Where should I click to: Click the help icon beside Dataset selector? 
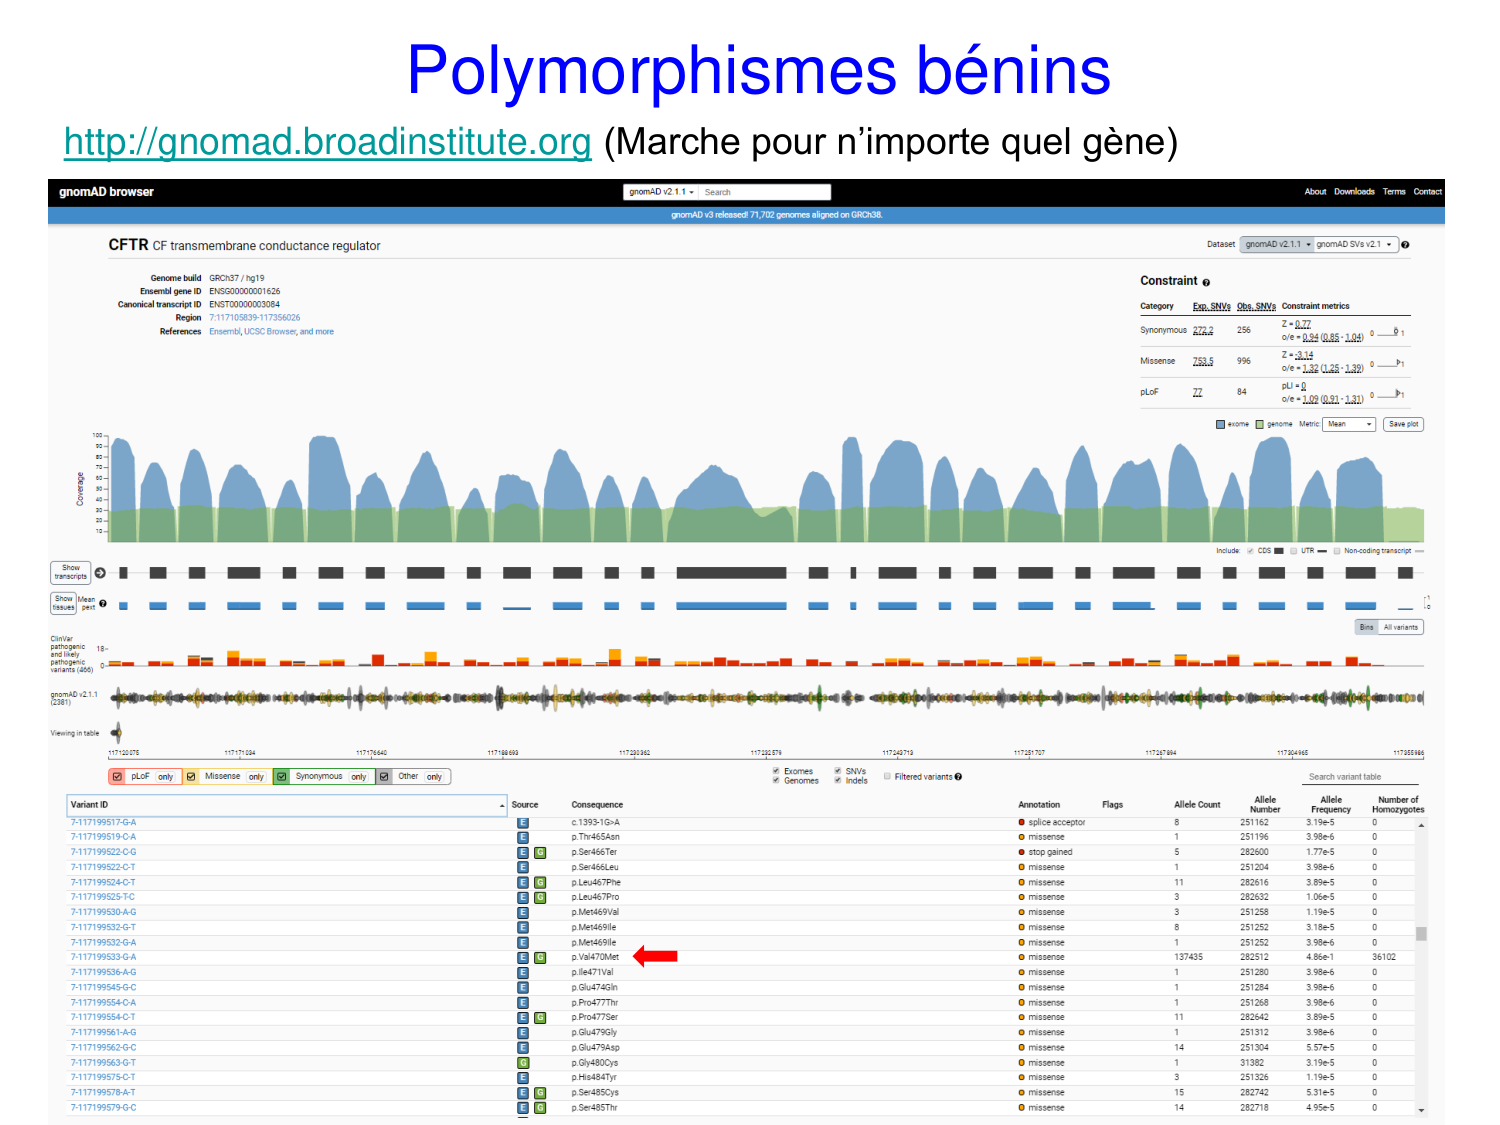1405,245
